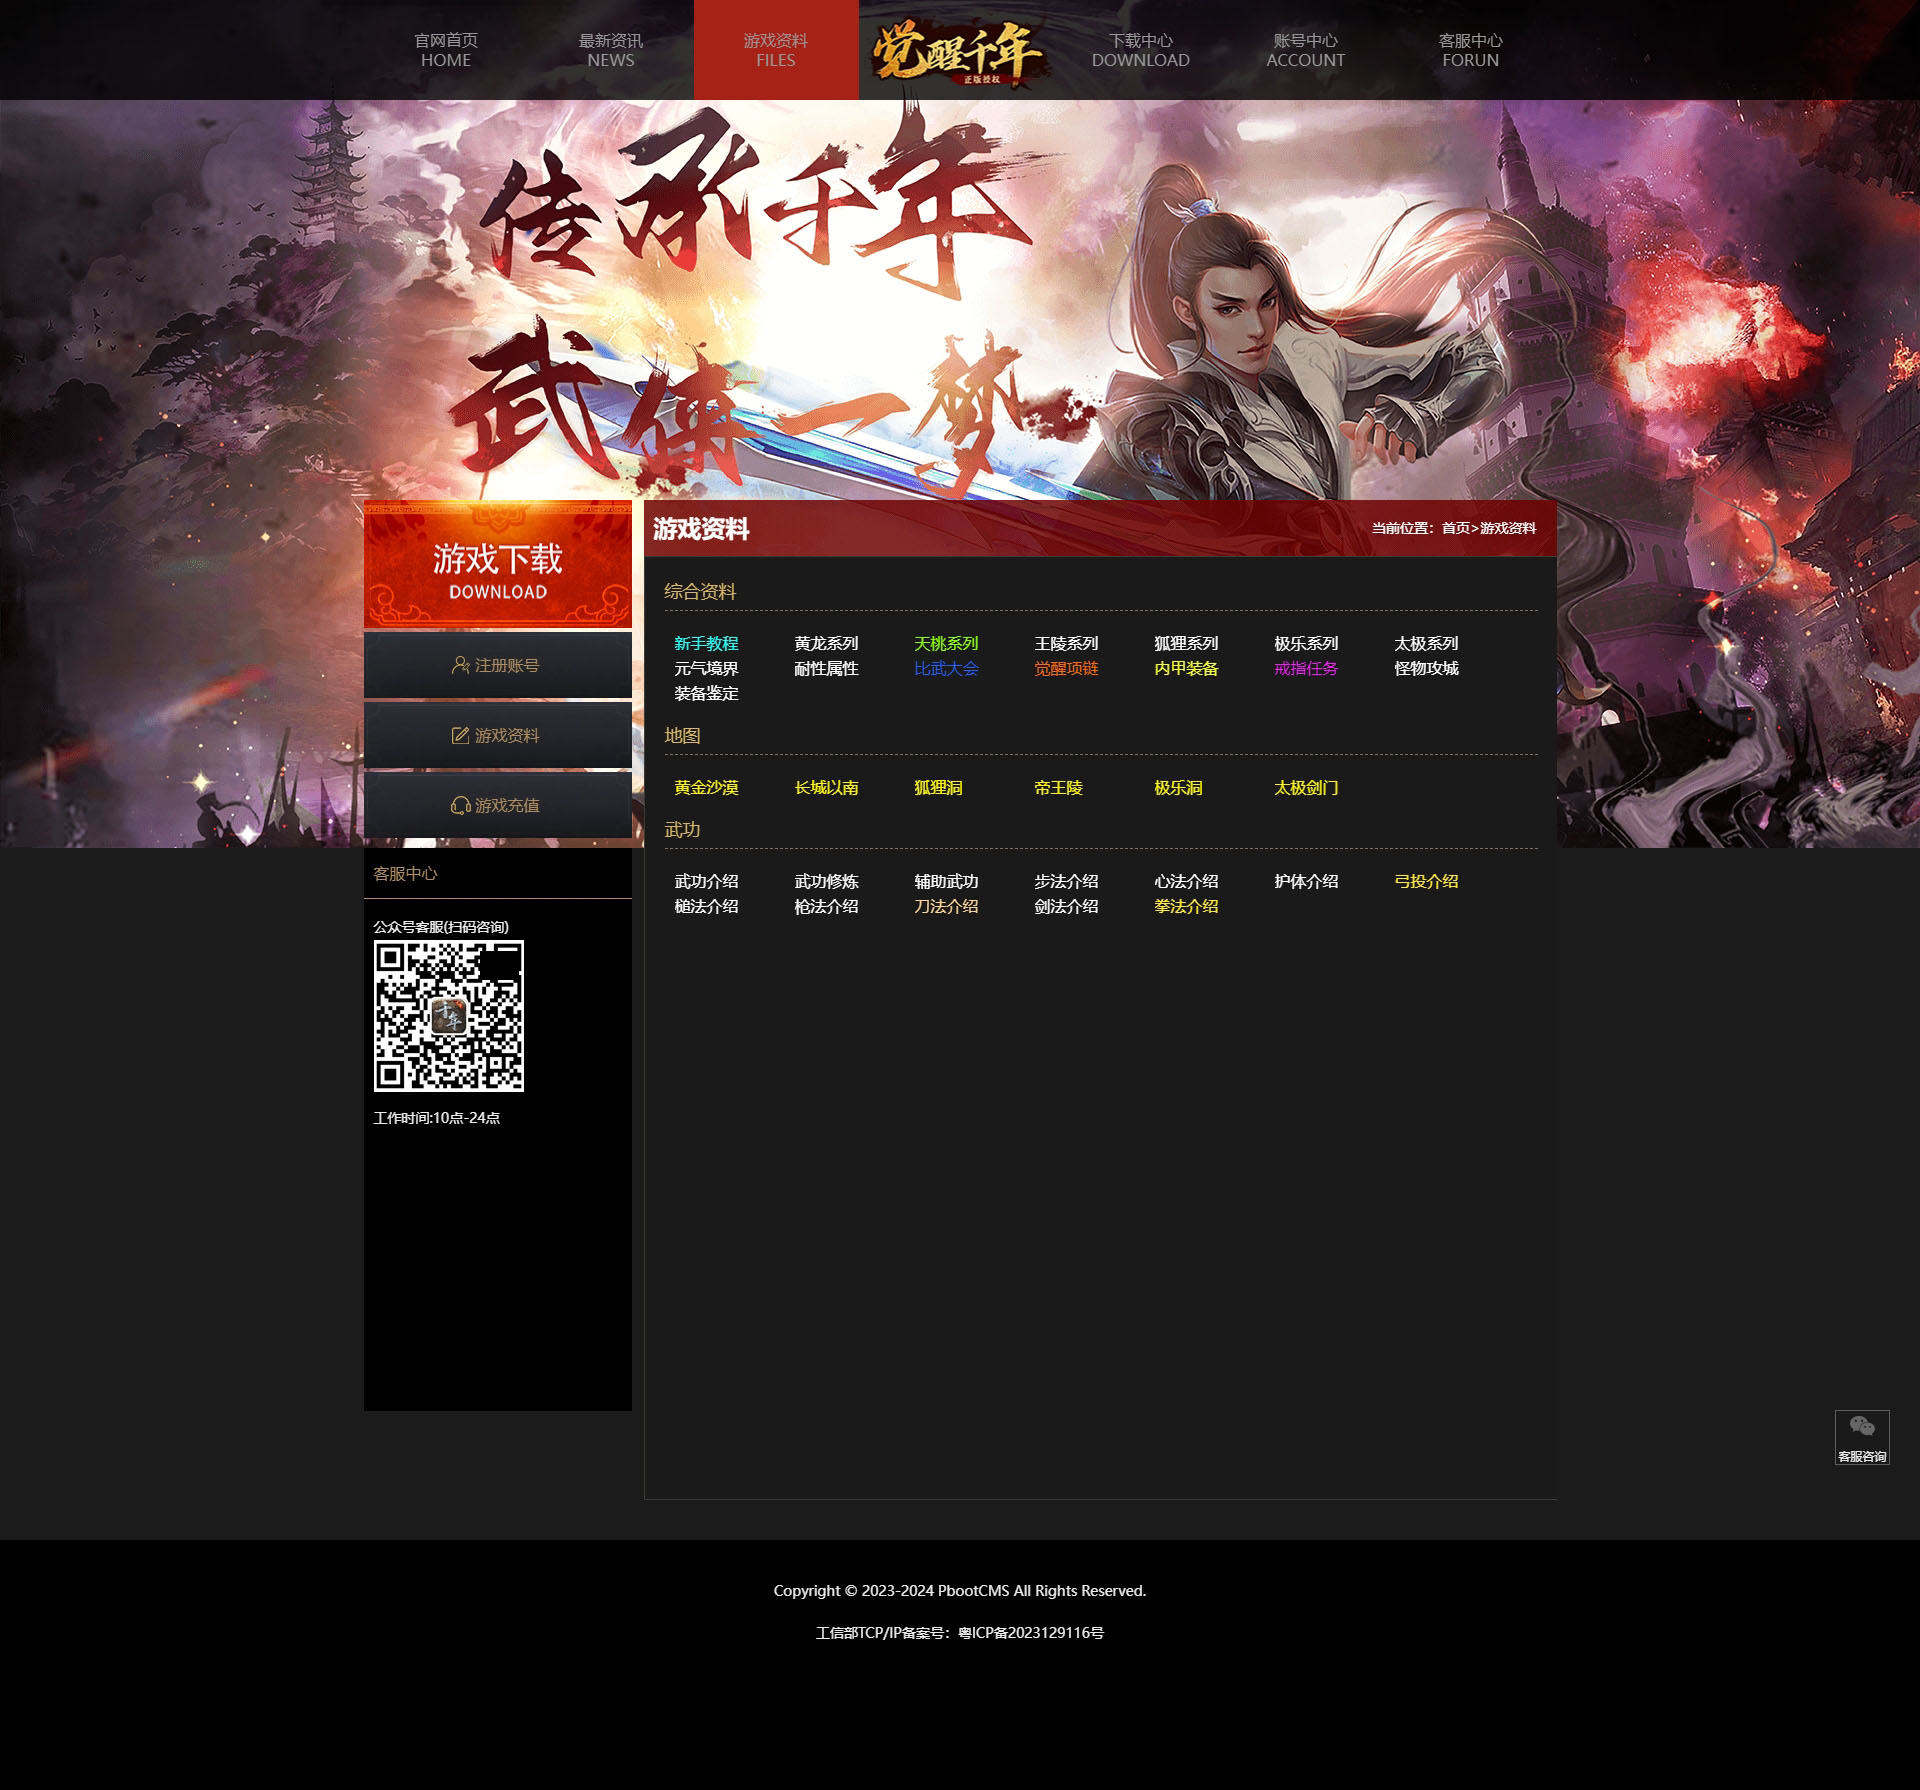Open the 黄金沙漠 map link
This screenshot has height=1790, width=1920.
click(706, 788)
